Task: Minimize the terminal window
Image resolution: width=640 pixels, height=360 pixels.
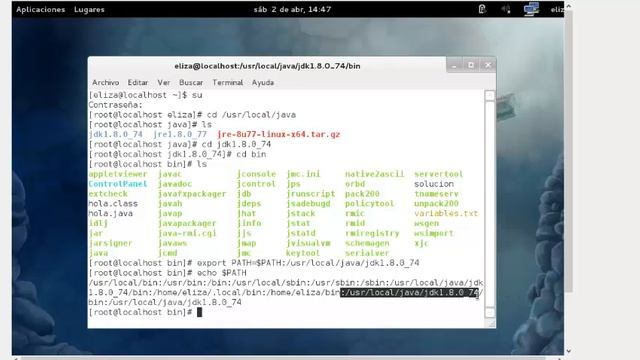Action: click(454, 65)
